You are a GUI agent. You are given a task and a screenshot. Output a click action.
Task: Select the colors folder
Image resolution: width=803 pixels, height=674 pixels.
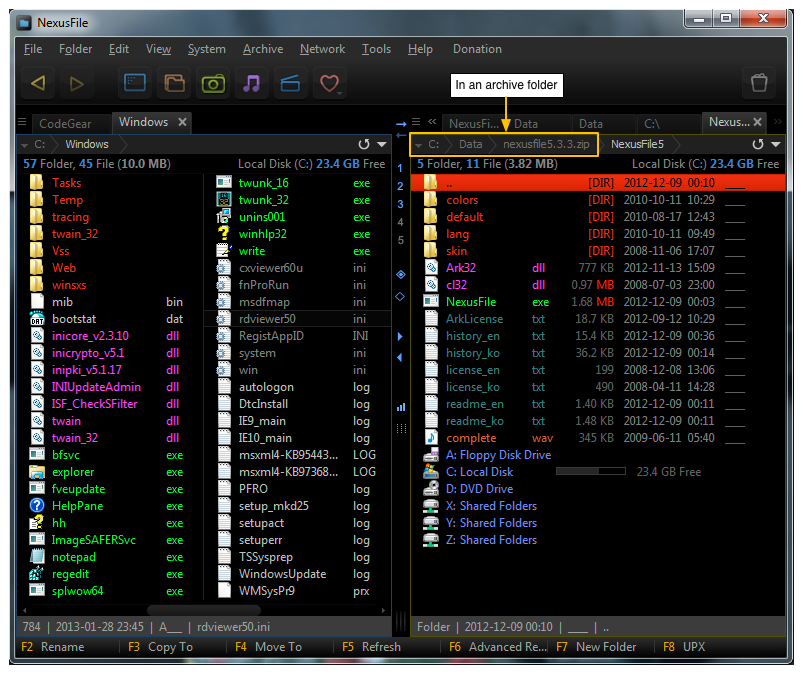[598, 200]
